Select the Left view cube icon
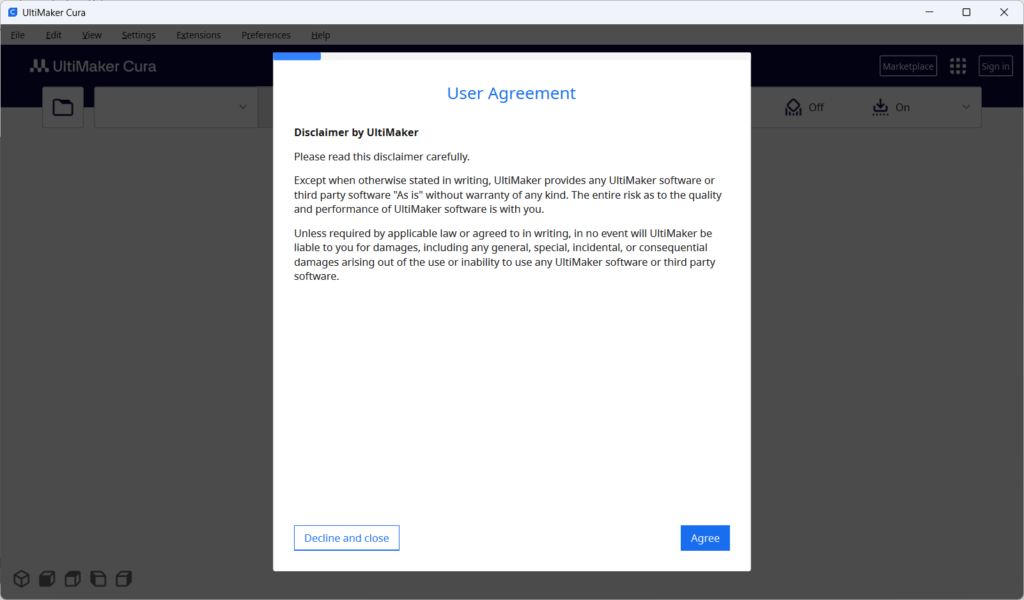Viewport: 1024px width, 600px height. click(98, 578)
